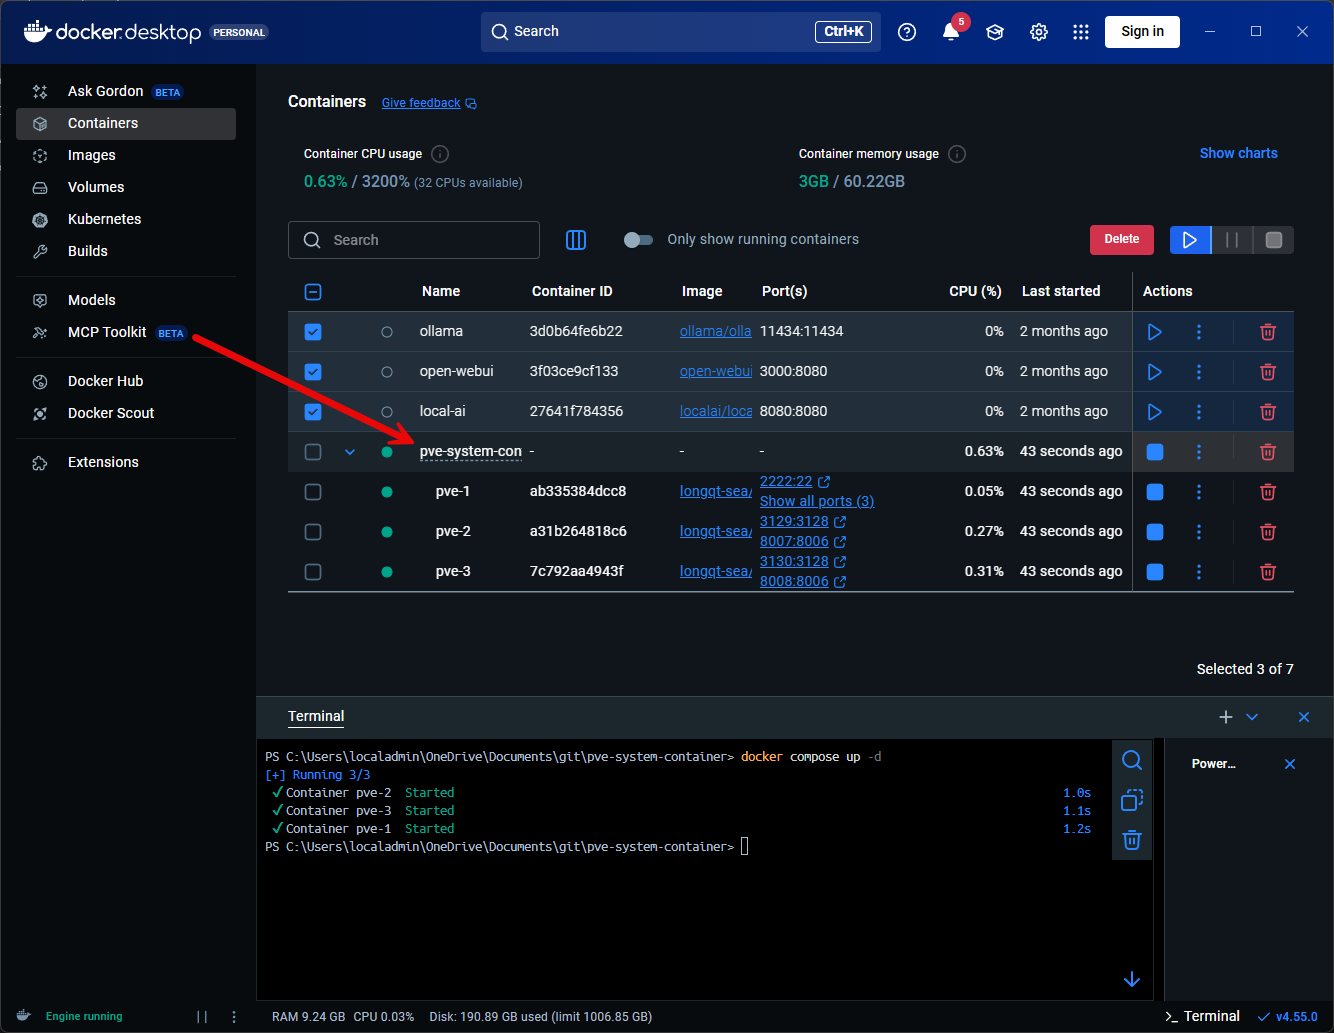Viewport: 1334px width, 1033px height.
Task: Open Ask Gordon in the sidebar
Action: pyautogui.click(x=126, y=92)
